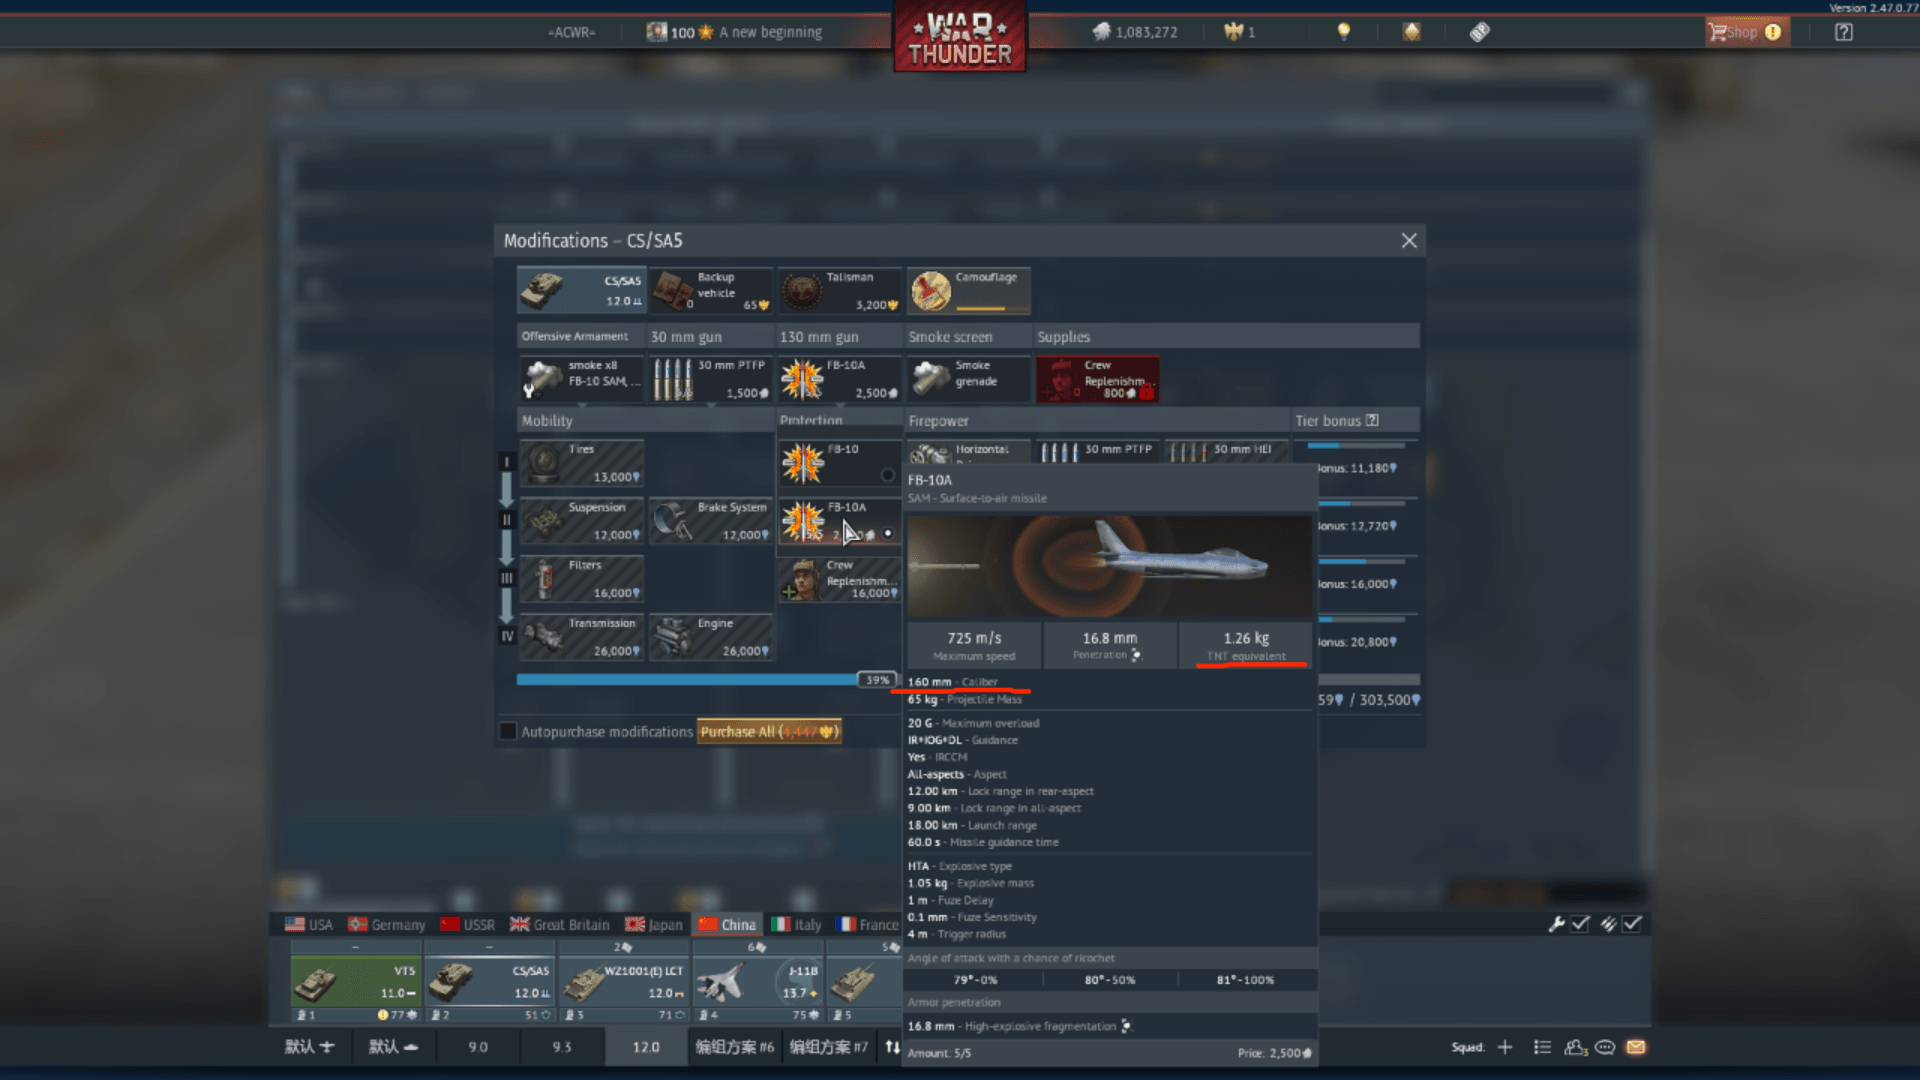
Task: Research the Tires modification
Action: click(x=581, y=464)
